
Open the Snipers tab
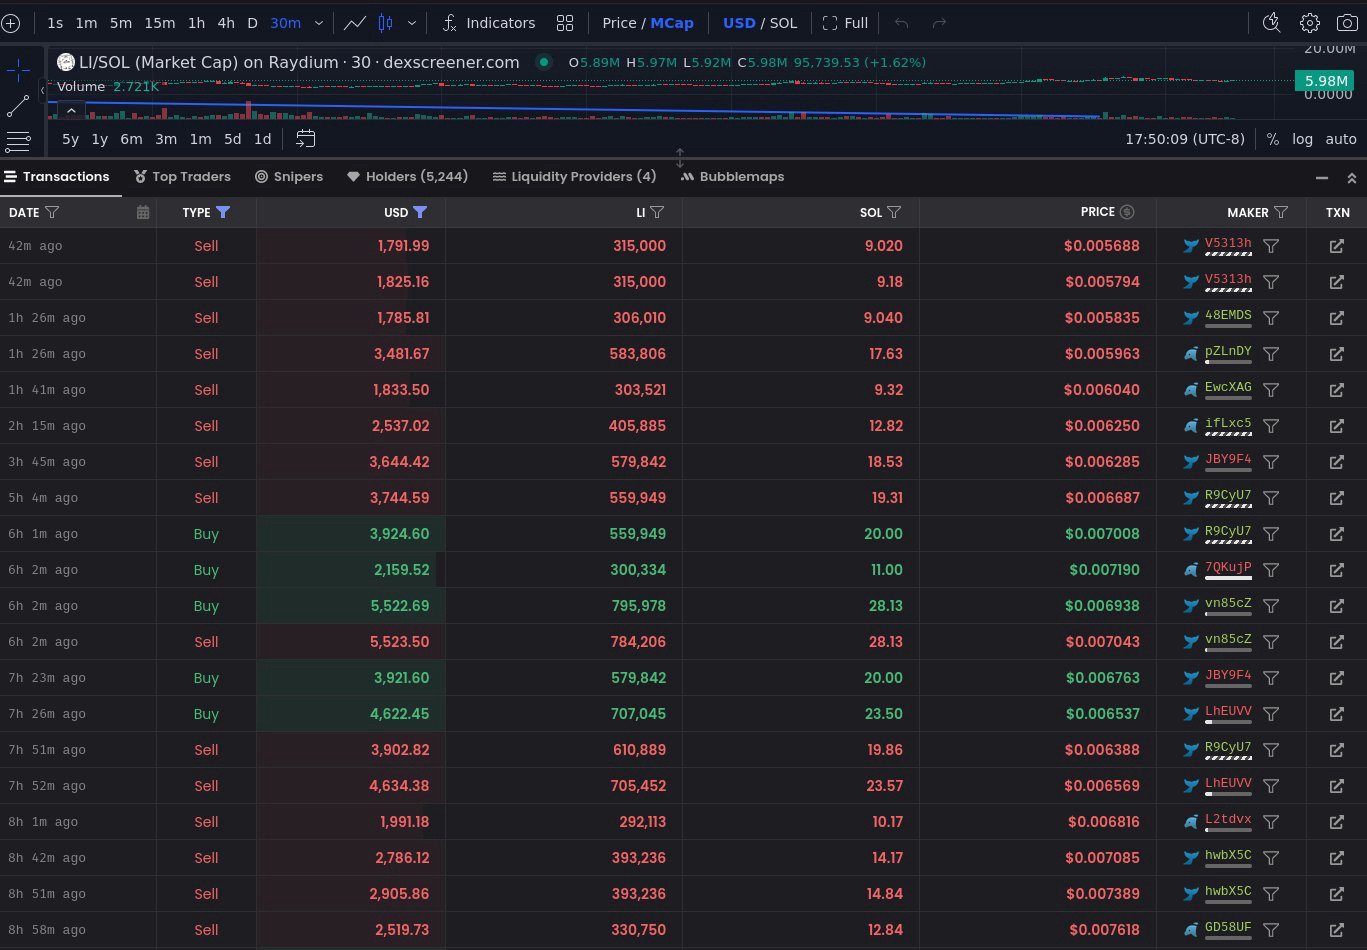289,177
